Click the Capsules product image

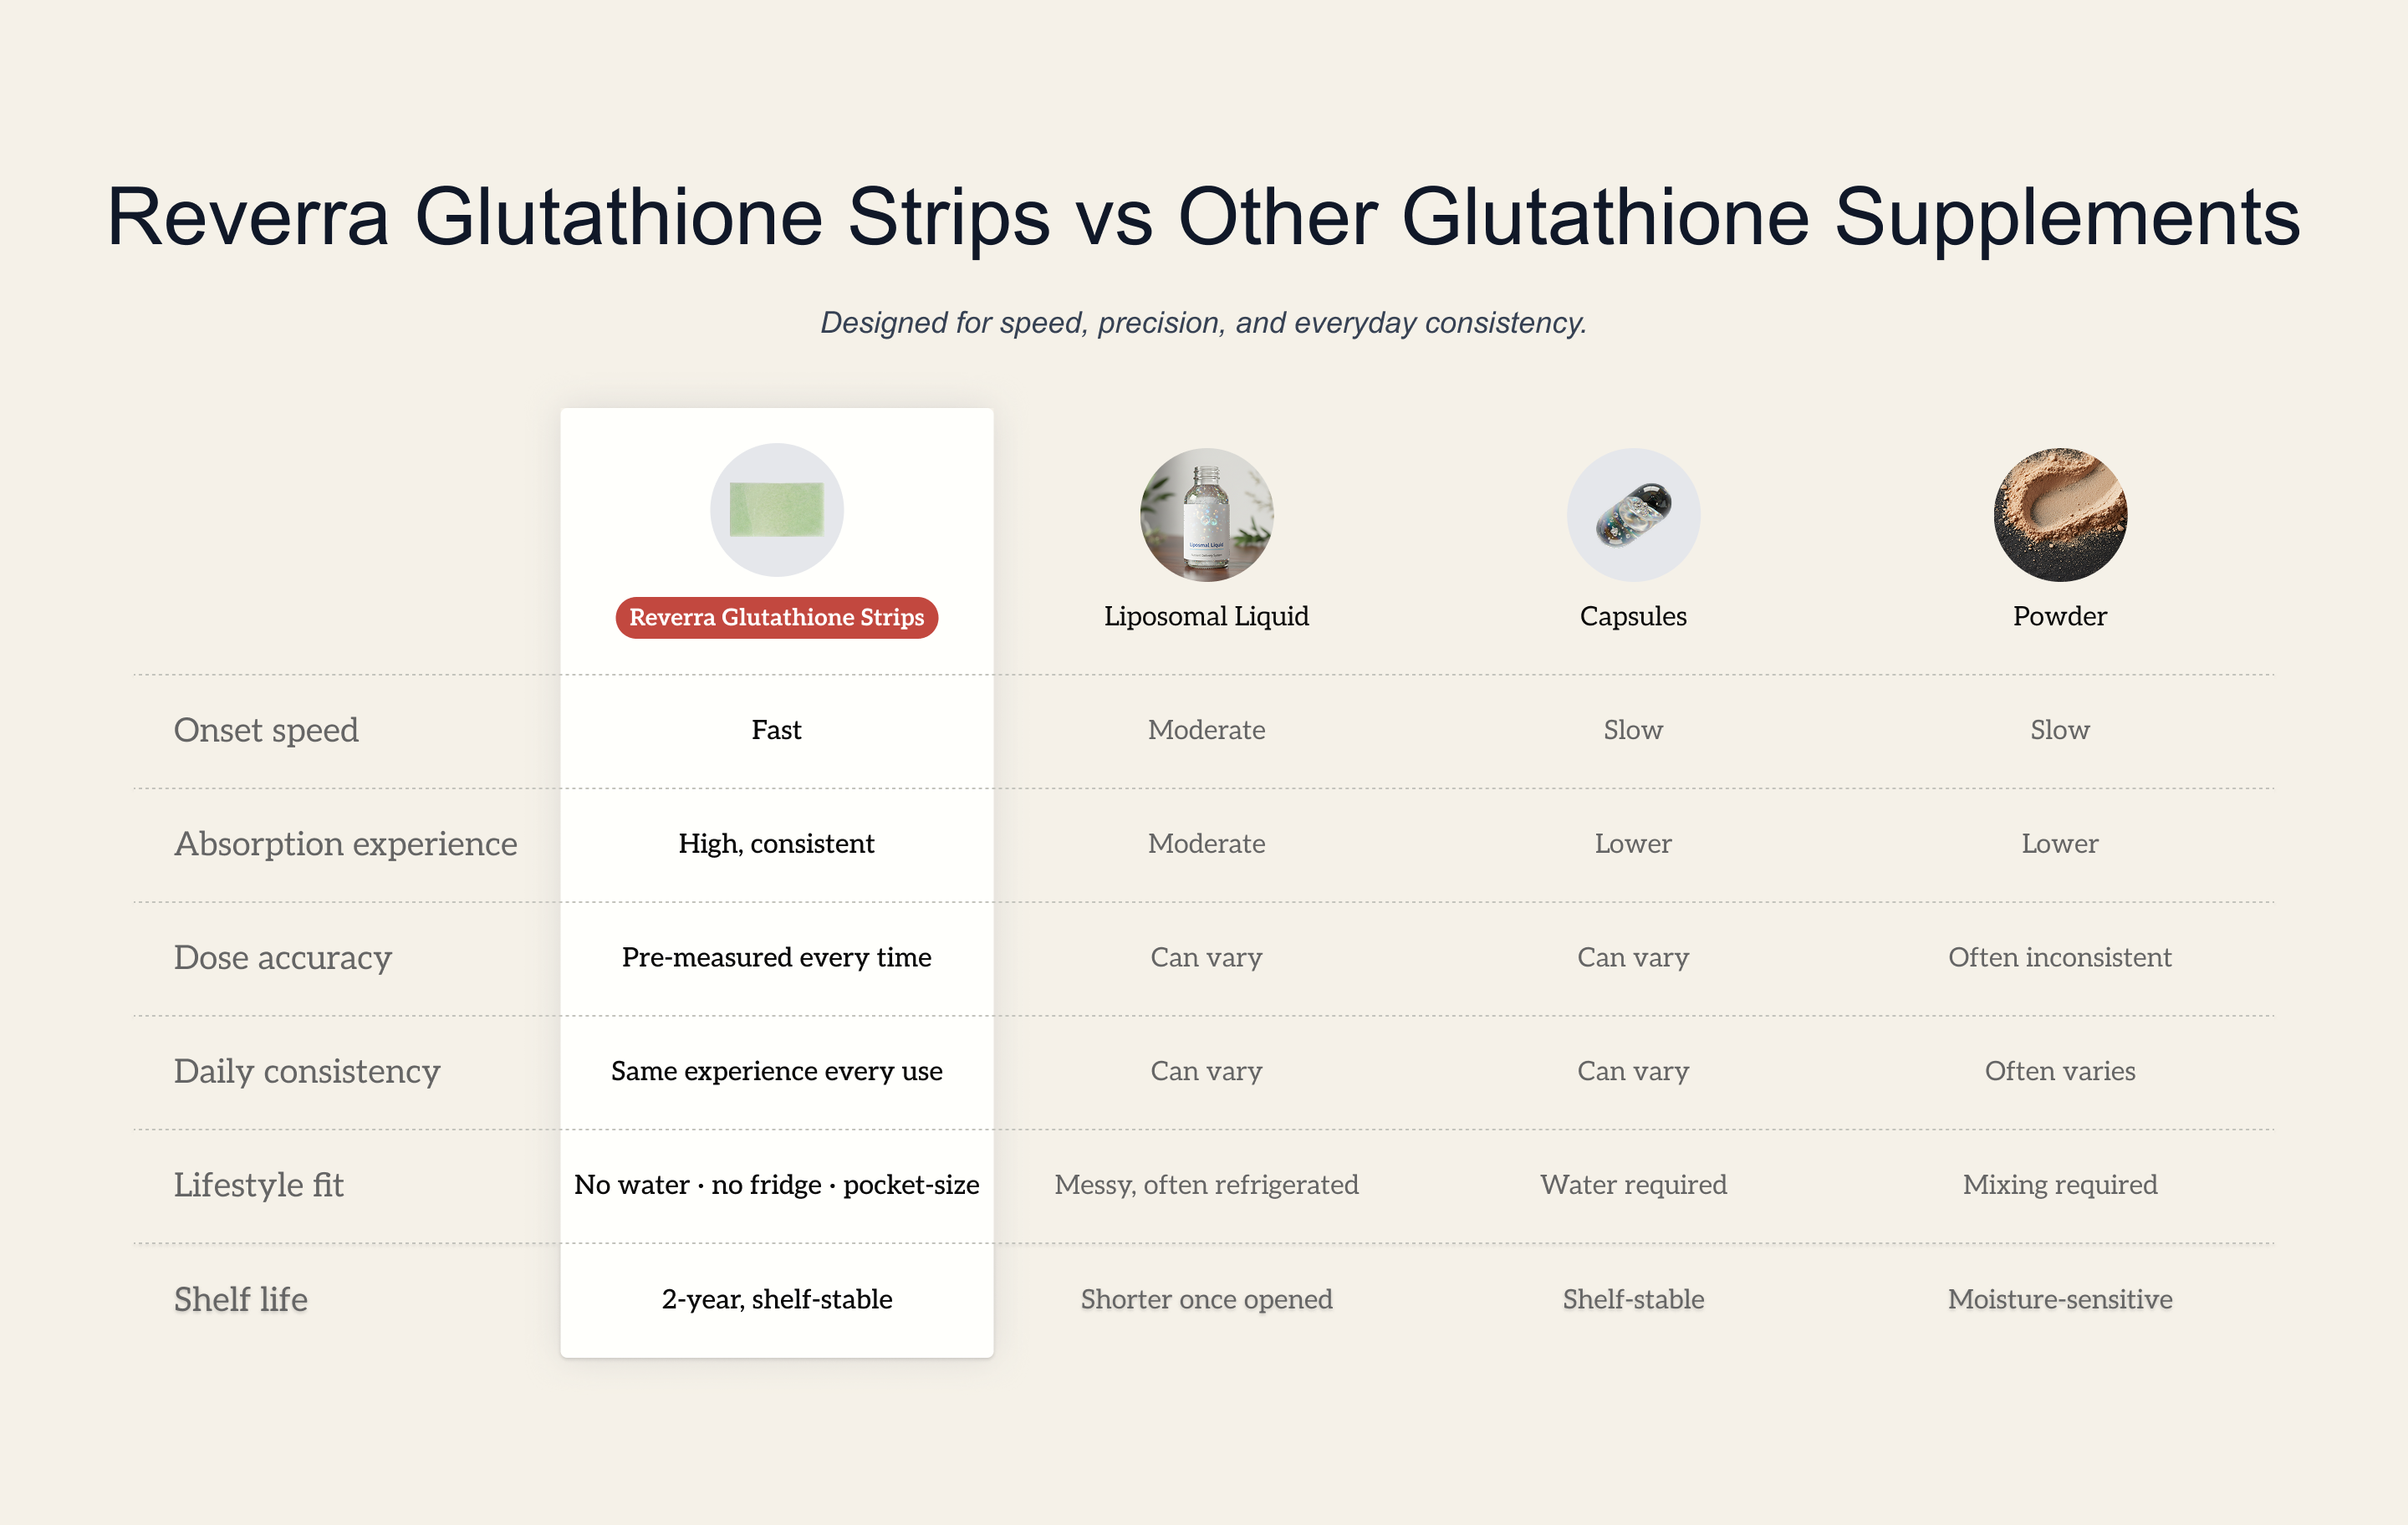pyautogui.click(x=1633, y=514)
